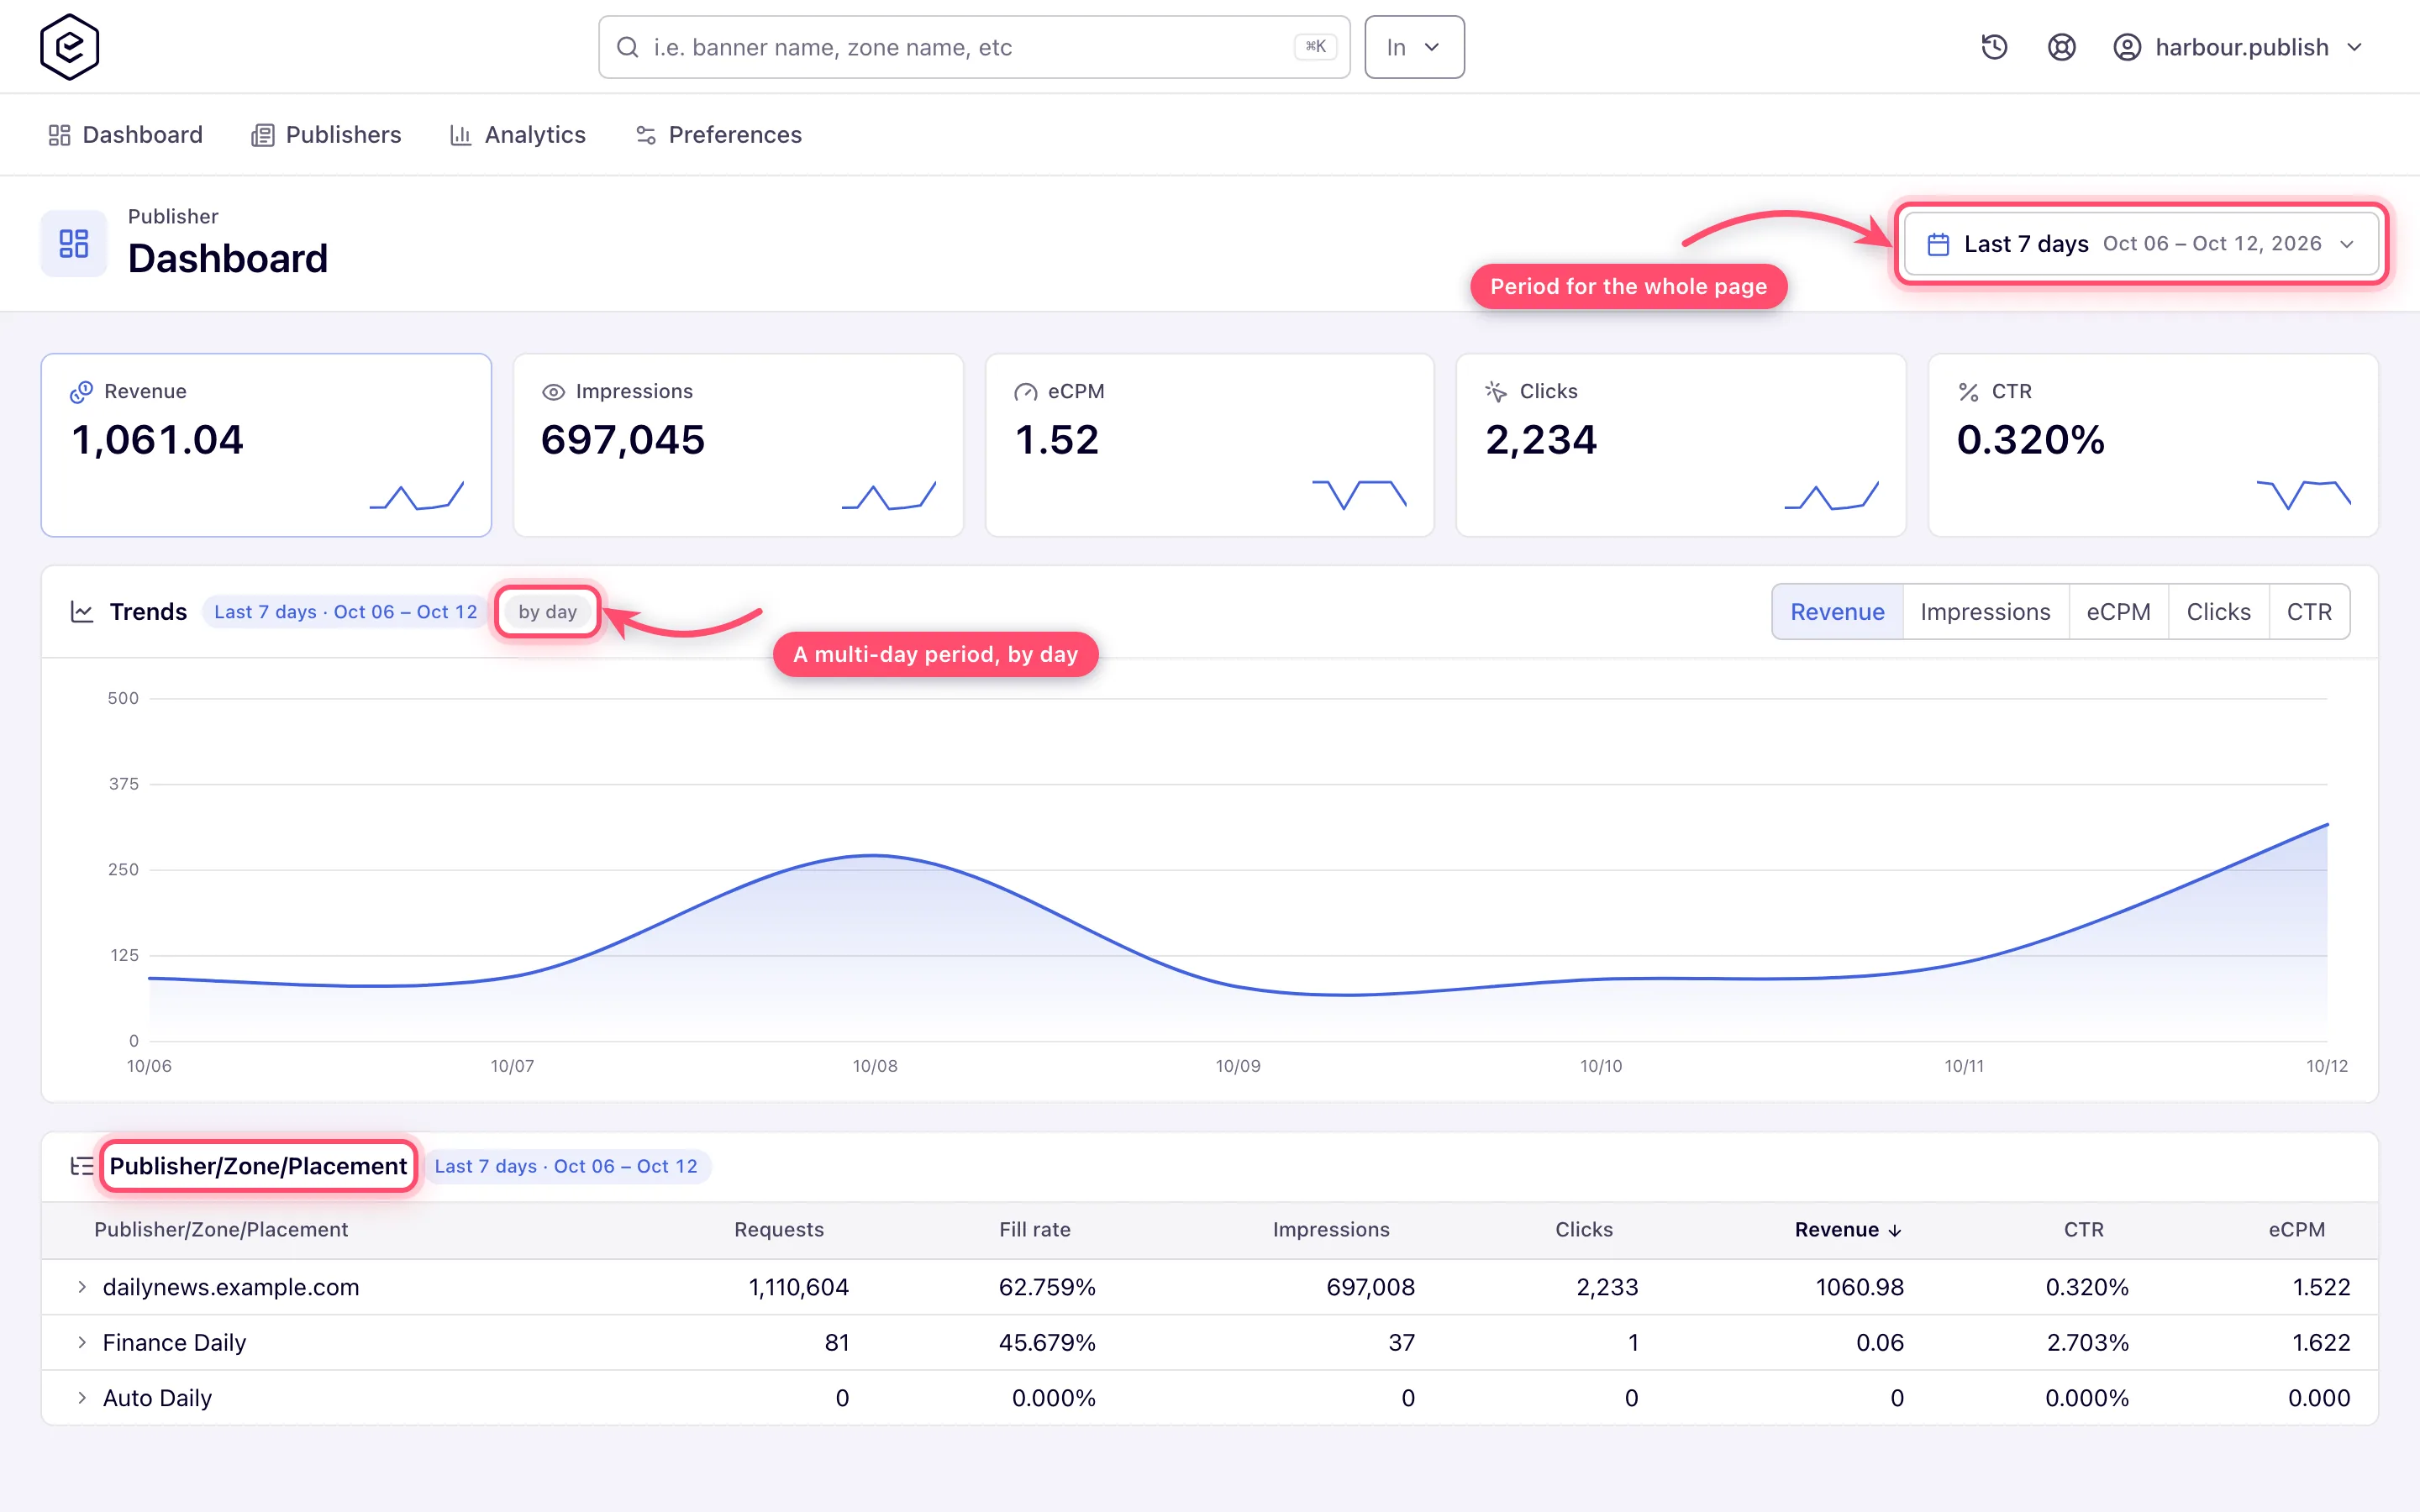Click the 'by day' badge in Trends
Screen dimensions: 2420x1512
click(548, 612)
